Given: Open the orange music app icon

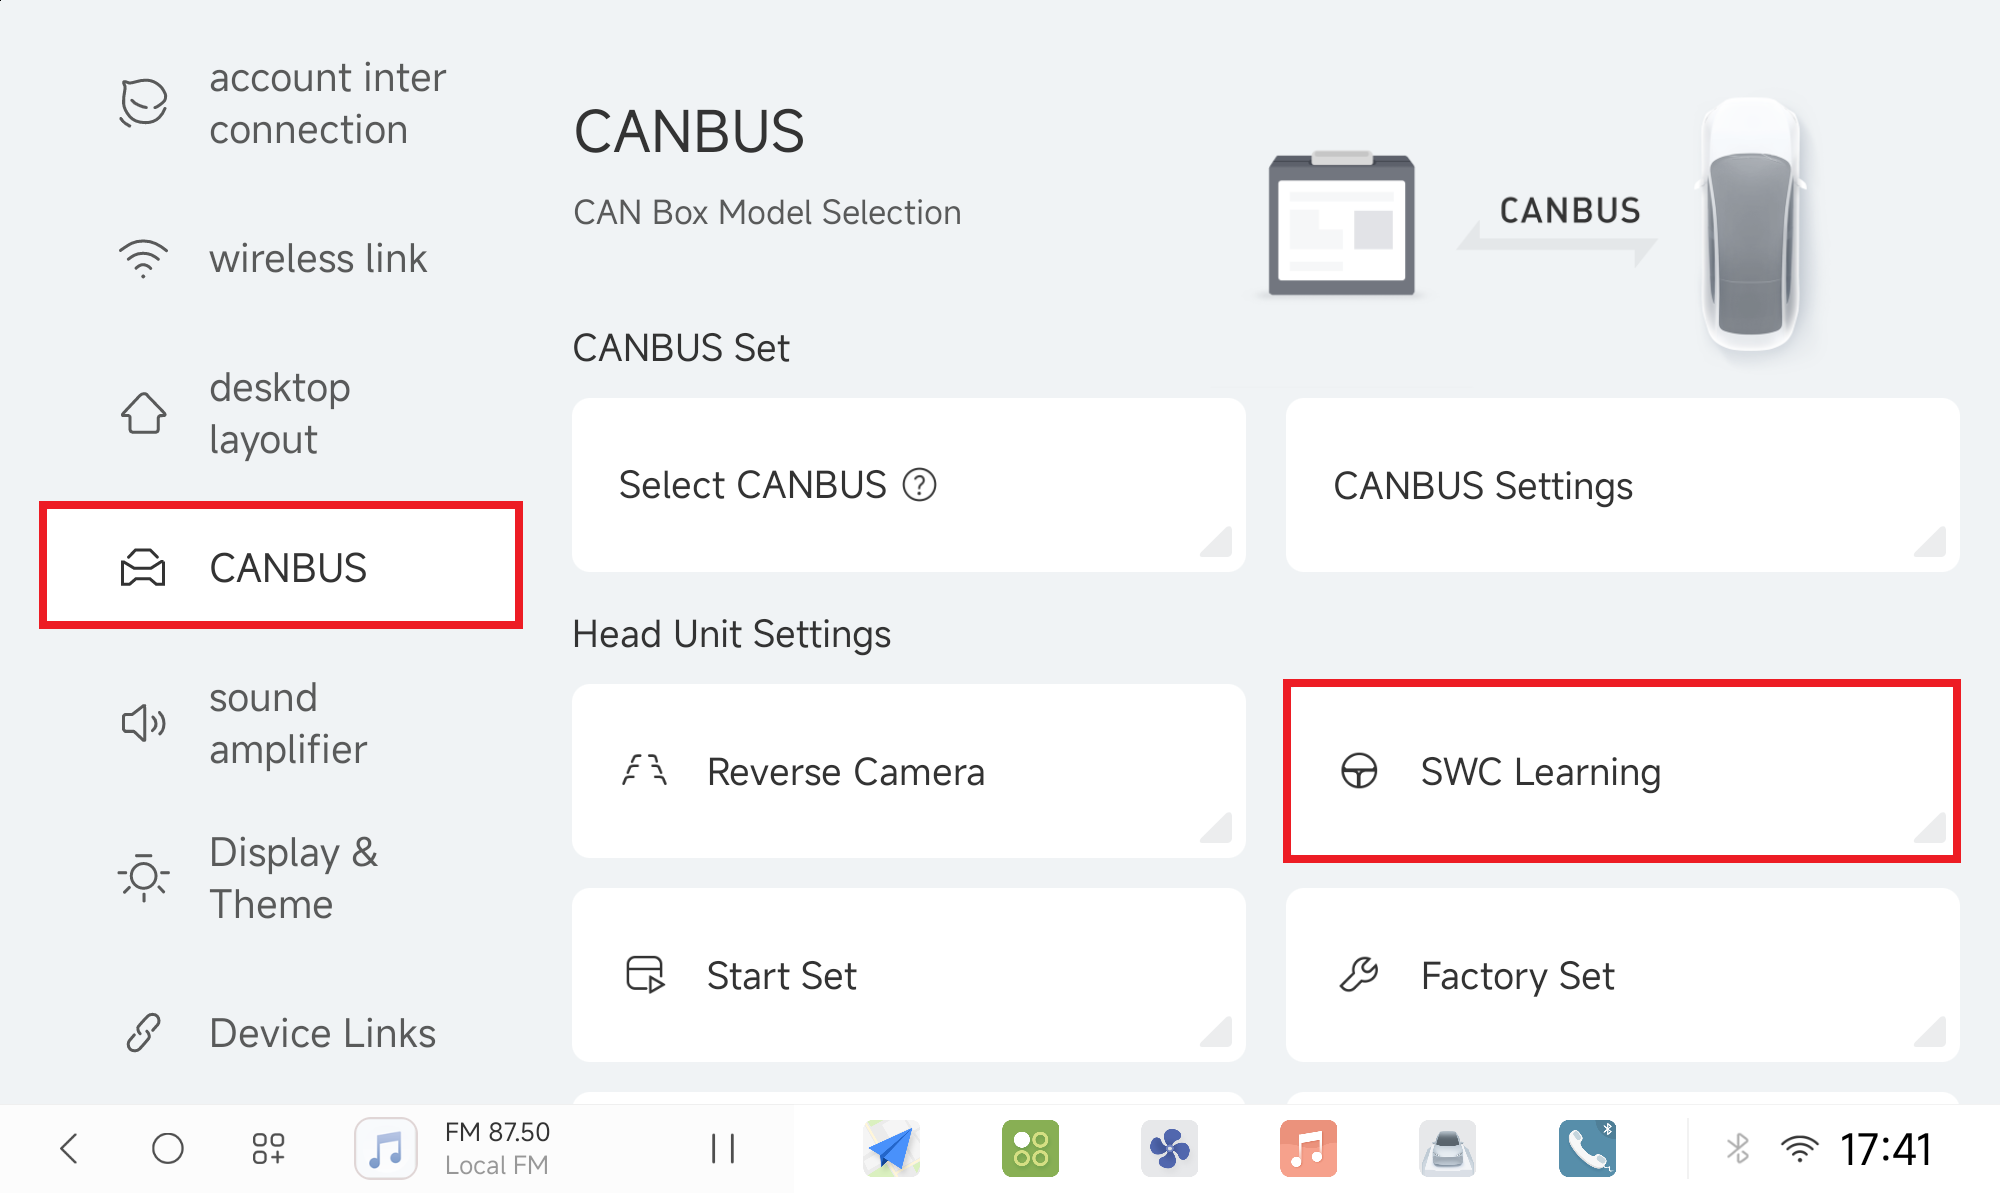Looking at the screenshot, I should click(x=1308, y=1149).
